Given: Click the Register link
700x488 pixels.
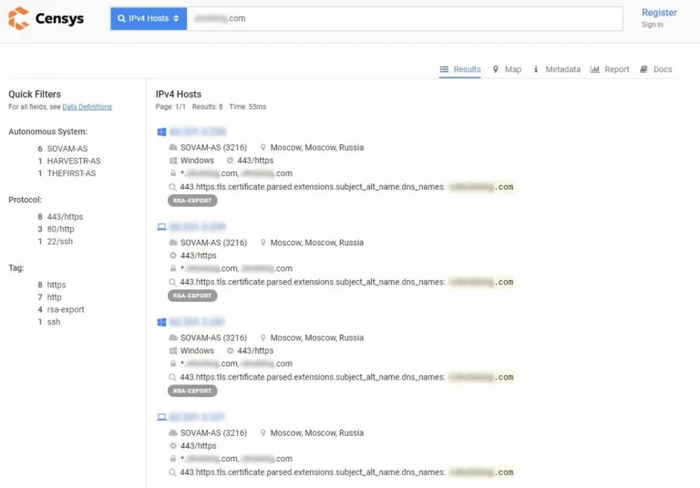Looking at the screenshot, I should click(659, 13).
